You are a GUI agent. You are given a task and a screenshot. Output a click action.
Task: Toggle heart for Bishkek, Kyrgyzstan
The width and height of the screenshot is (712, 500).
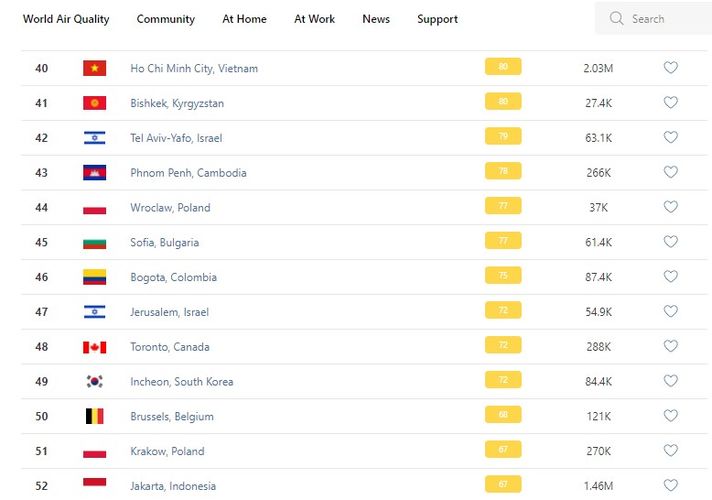(671, 103)
